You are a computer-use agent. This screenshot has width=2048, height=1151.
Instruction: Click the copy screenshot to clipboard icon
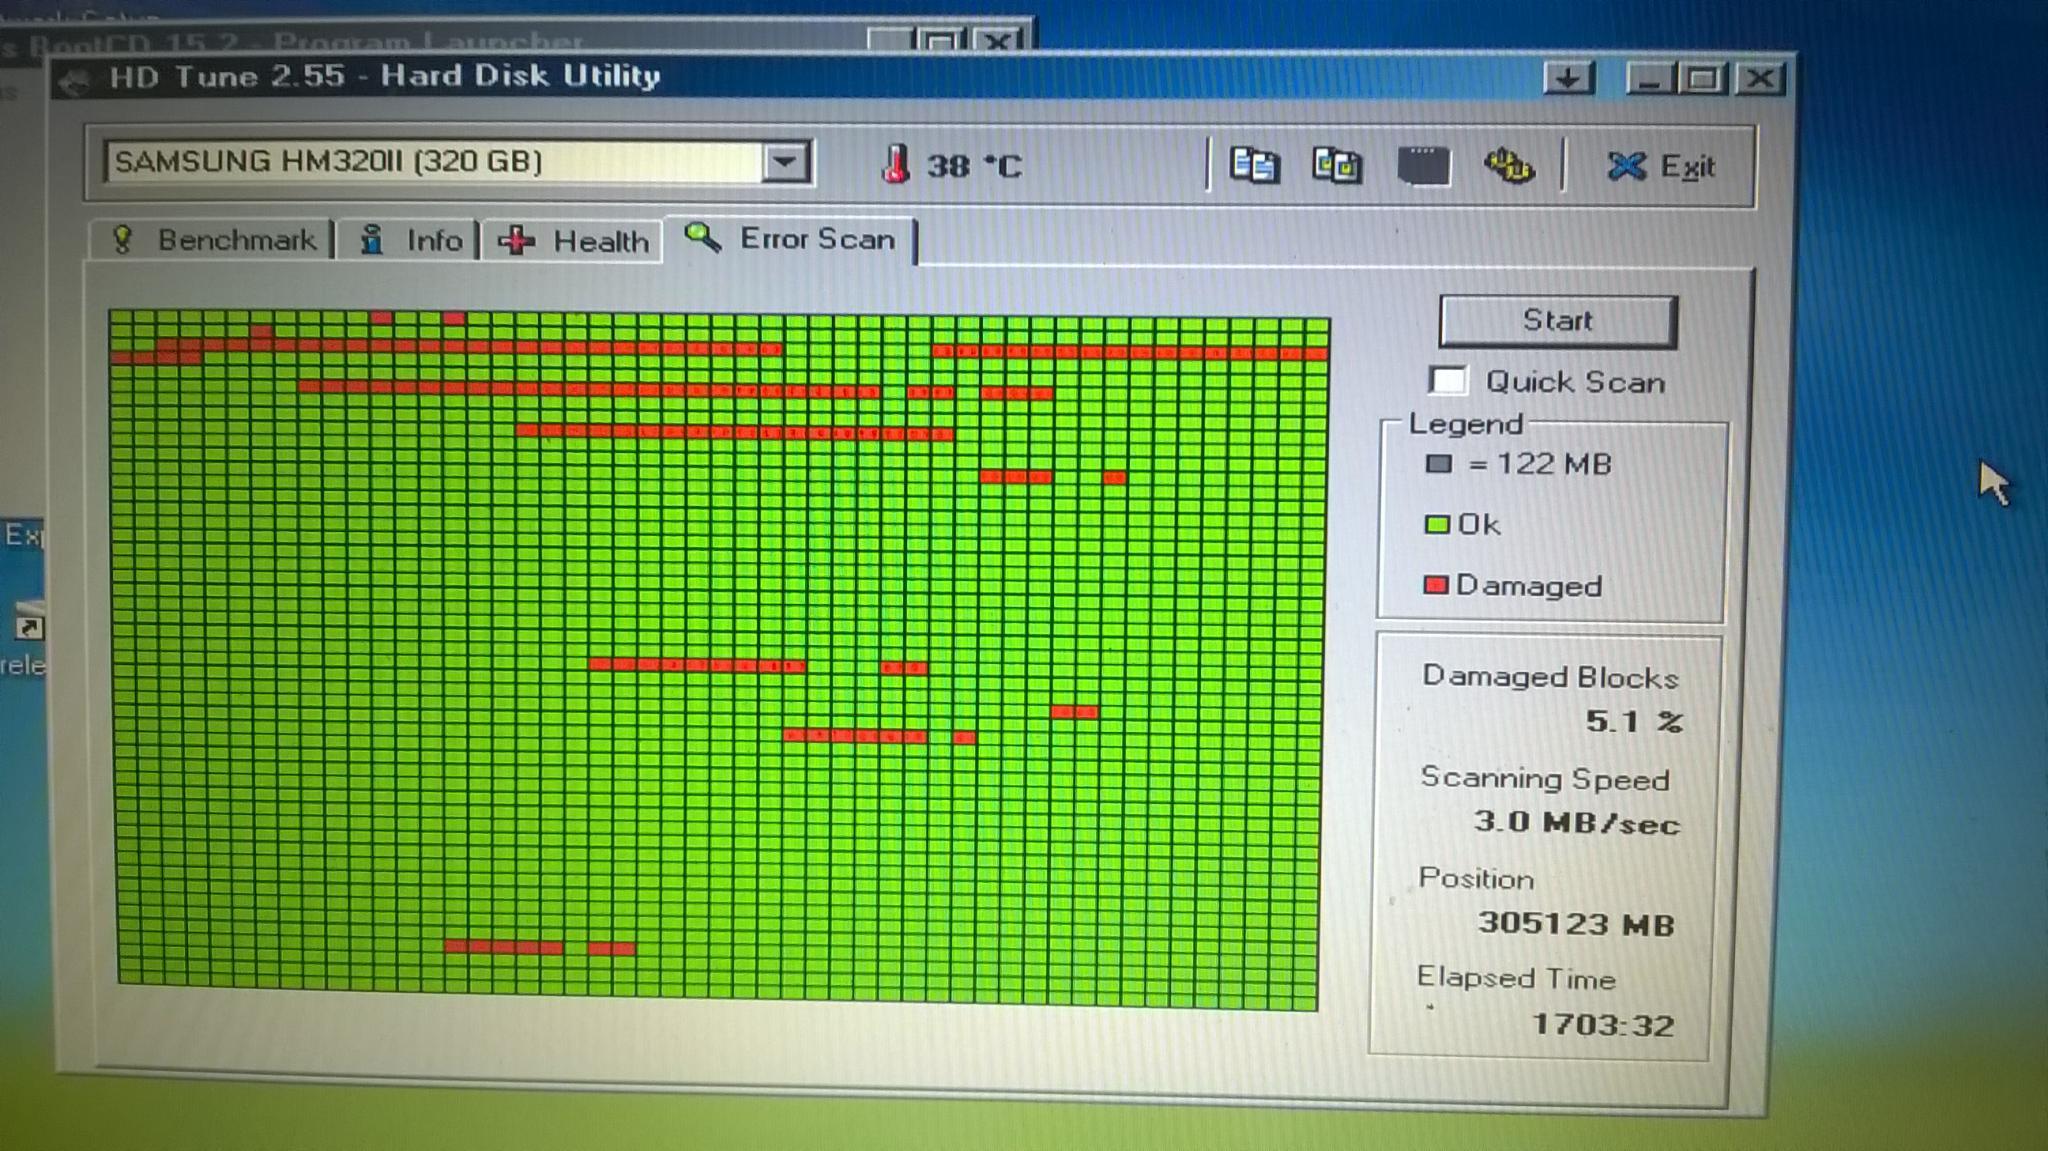1337,165
